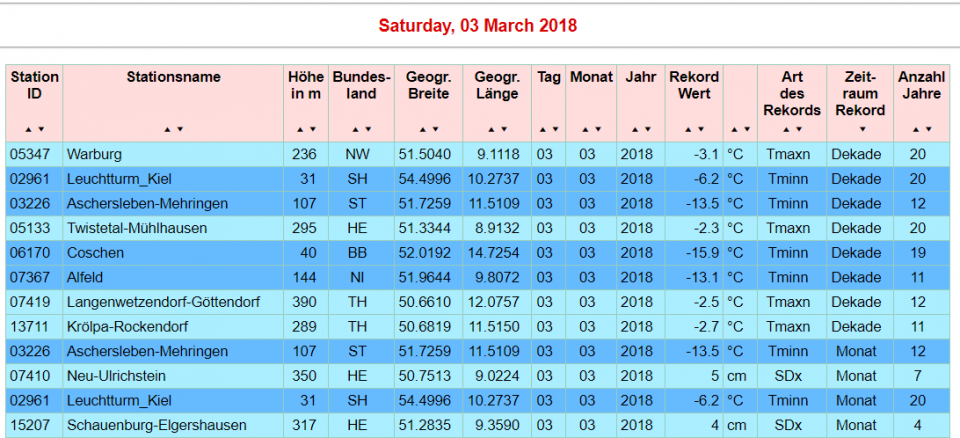
Task: Click the Saturday, 03 March 2018 heading
Action: (x=478, y=25)
